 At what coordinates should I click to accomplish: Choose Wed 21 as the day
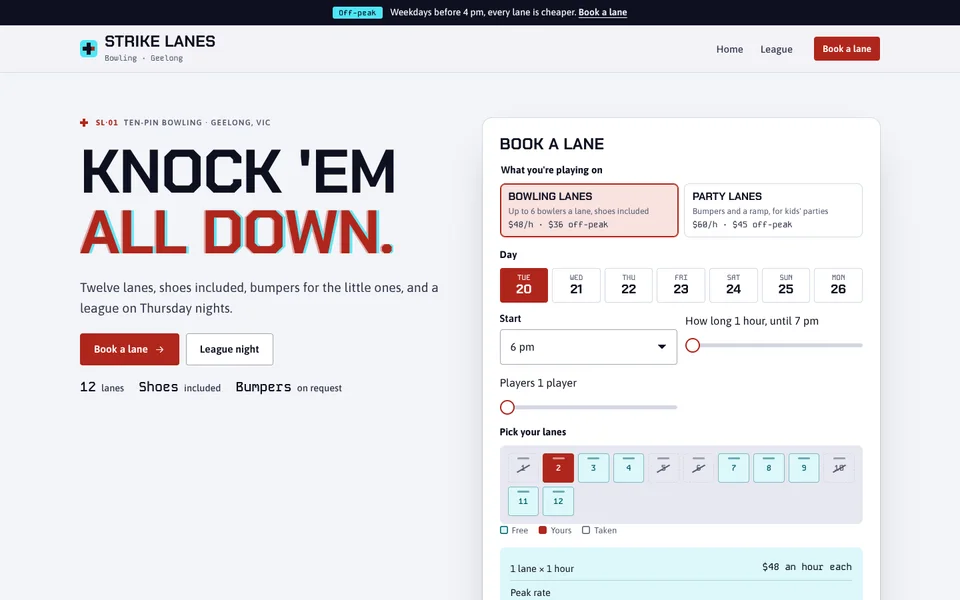tap(576, 285)
